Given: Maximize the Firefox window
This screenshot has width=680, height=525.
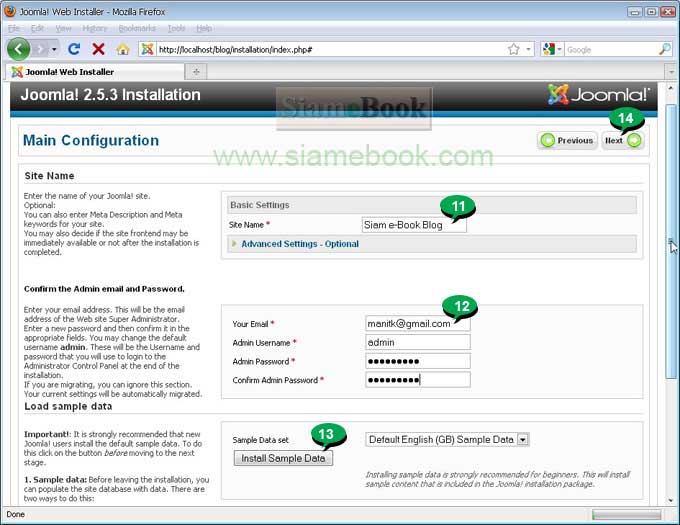Looking at the screenshot, I should pyautogui.click(x=651, y=12).
